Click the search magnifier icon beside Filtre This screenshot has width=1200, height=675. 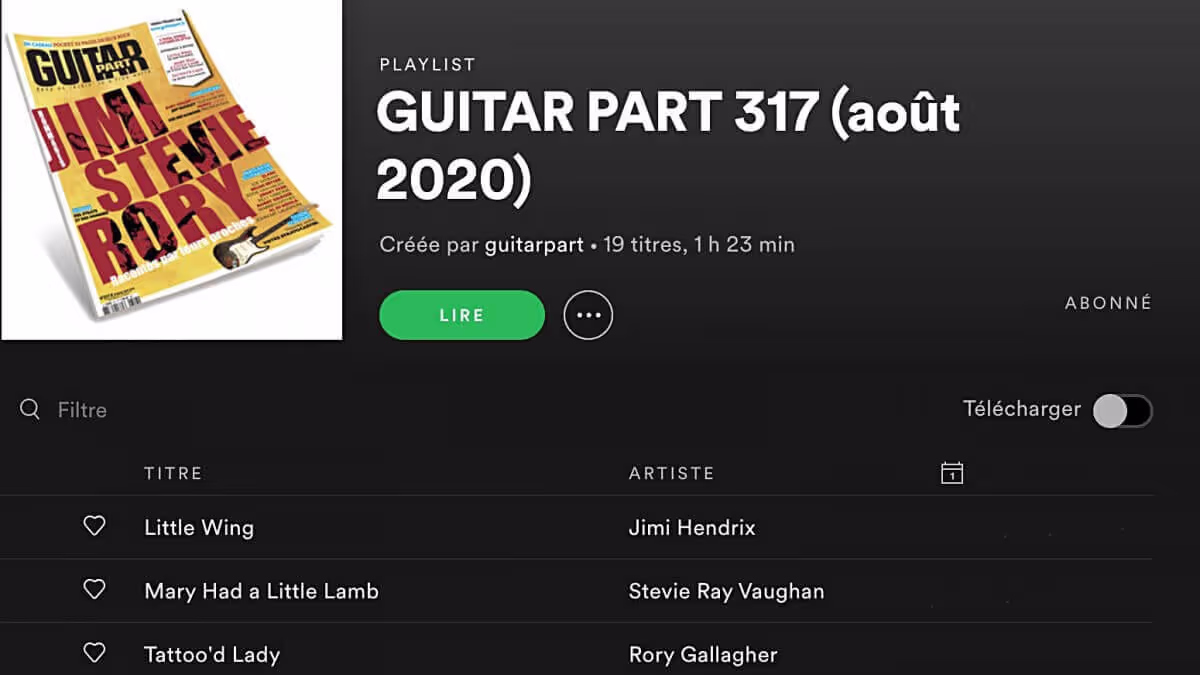pyautogui.click(x=30, y=409)
